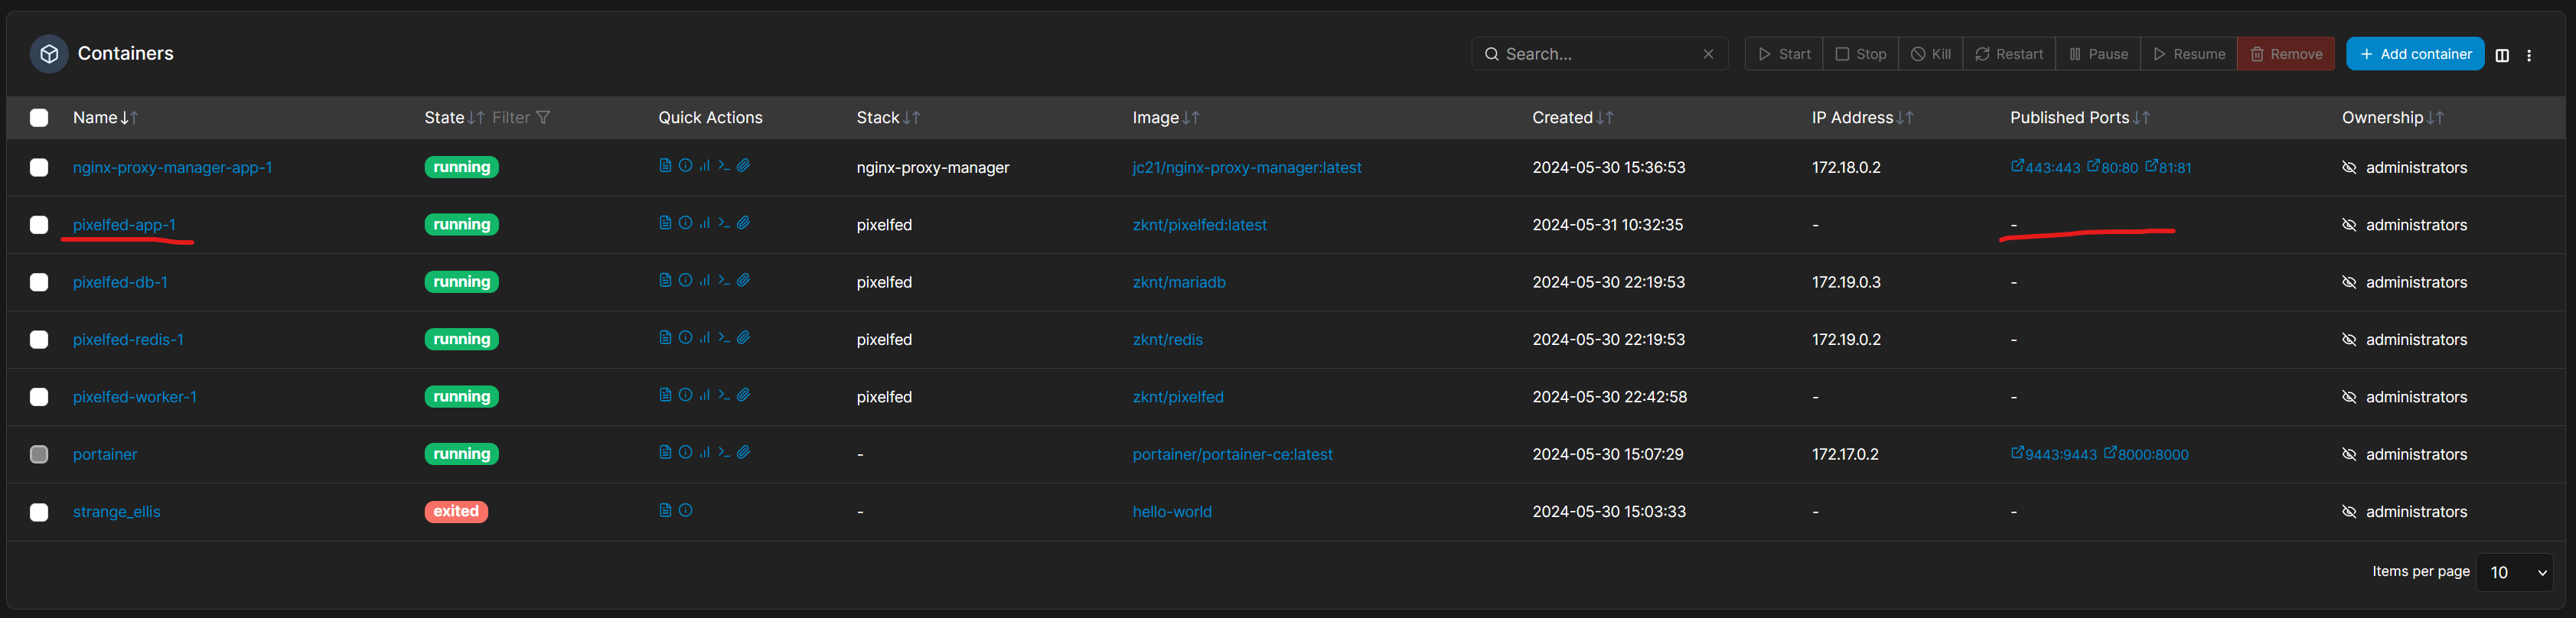The image size is (2576, 618).
Task: Clear the search field with X
Action: click(x=1708, y=54)
